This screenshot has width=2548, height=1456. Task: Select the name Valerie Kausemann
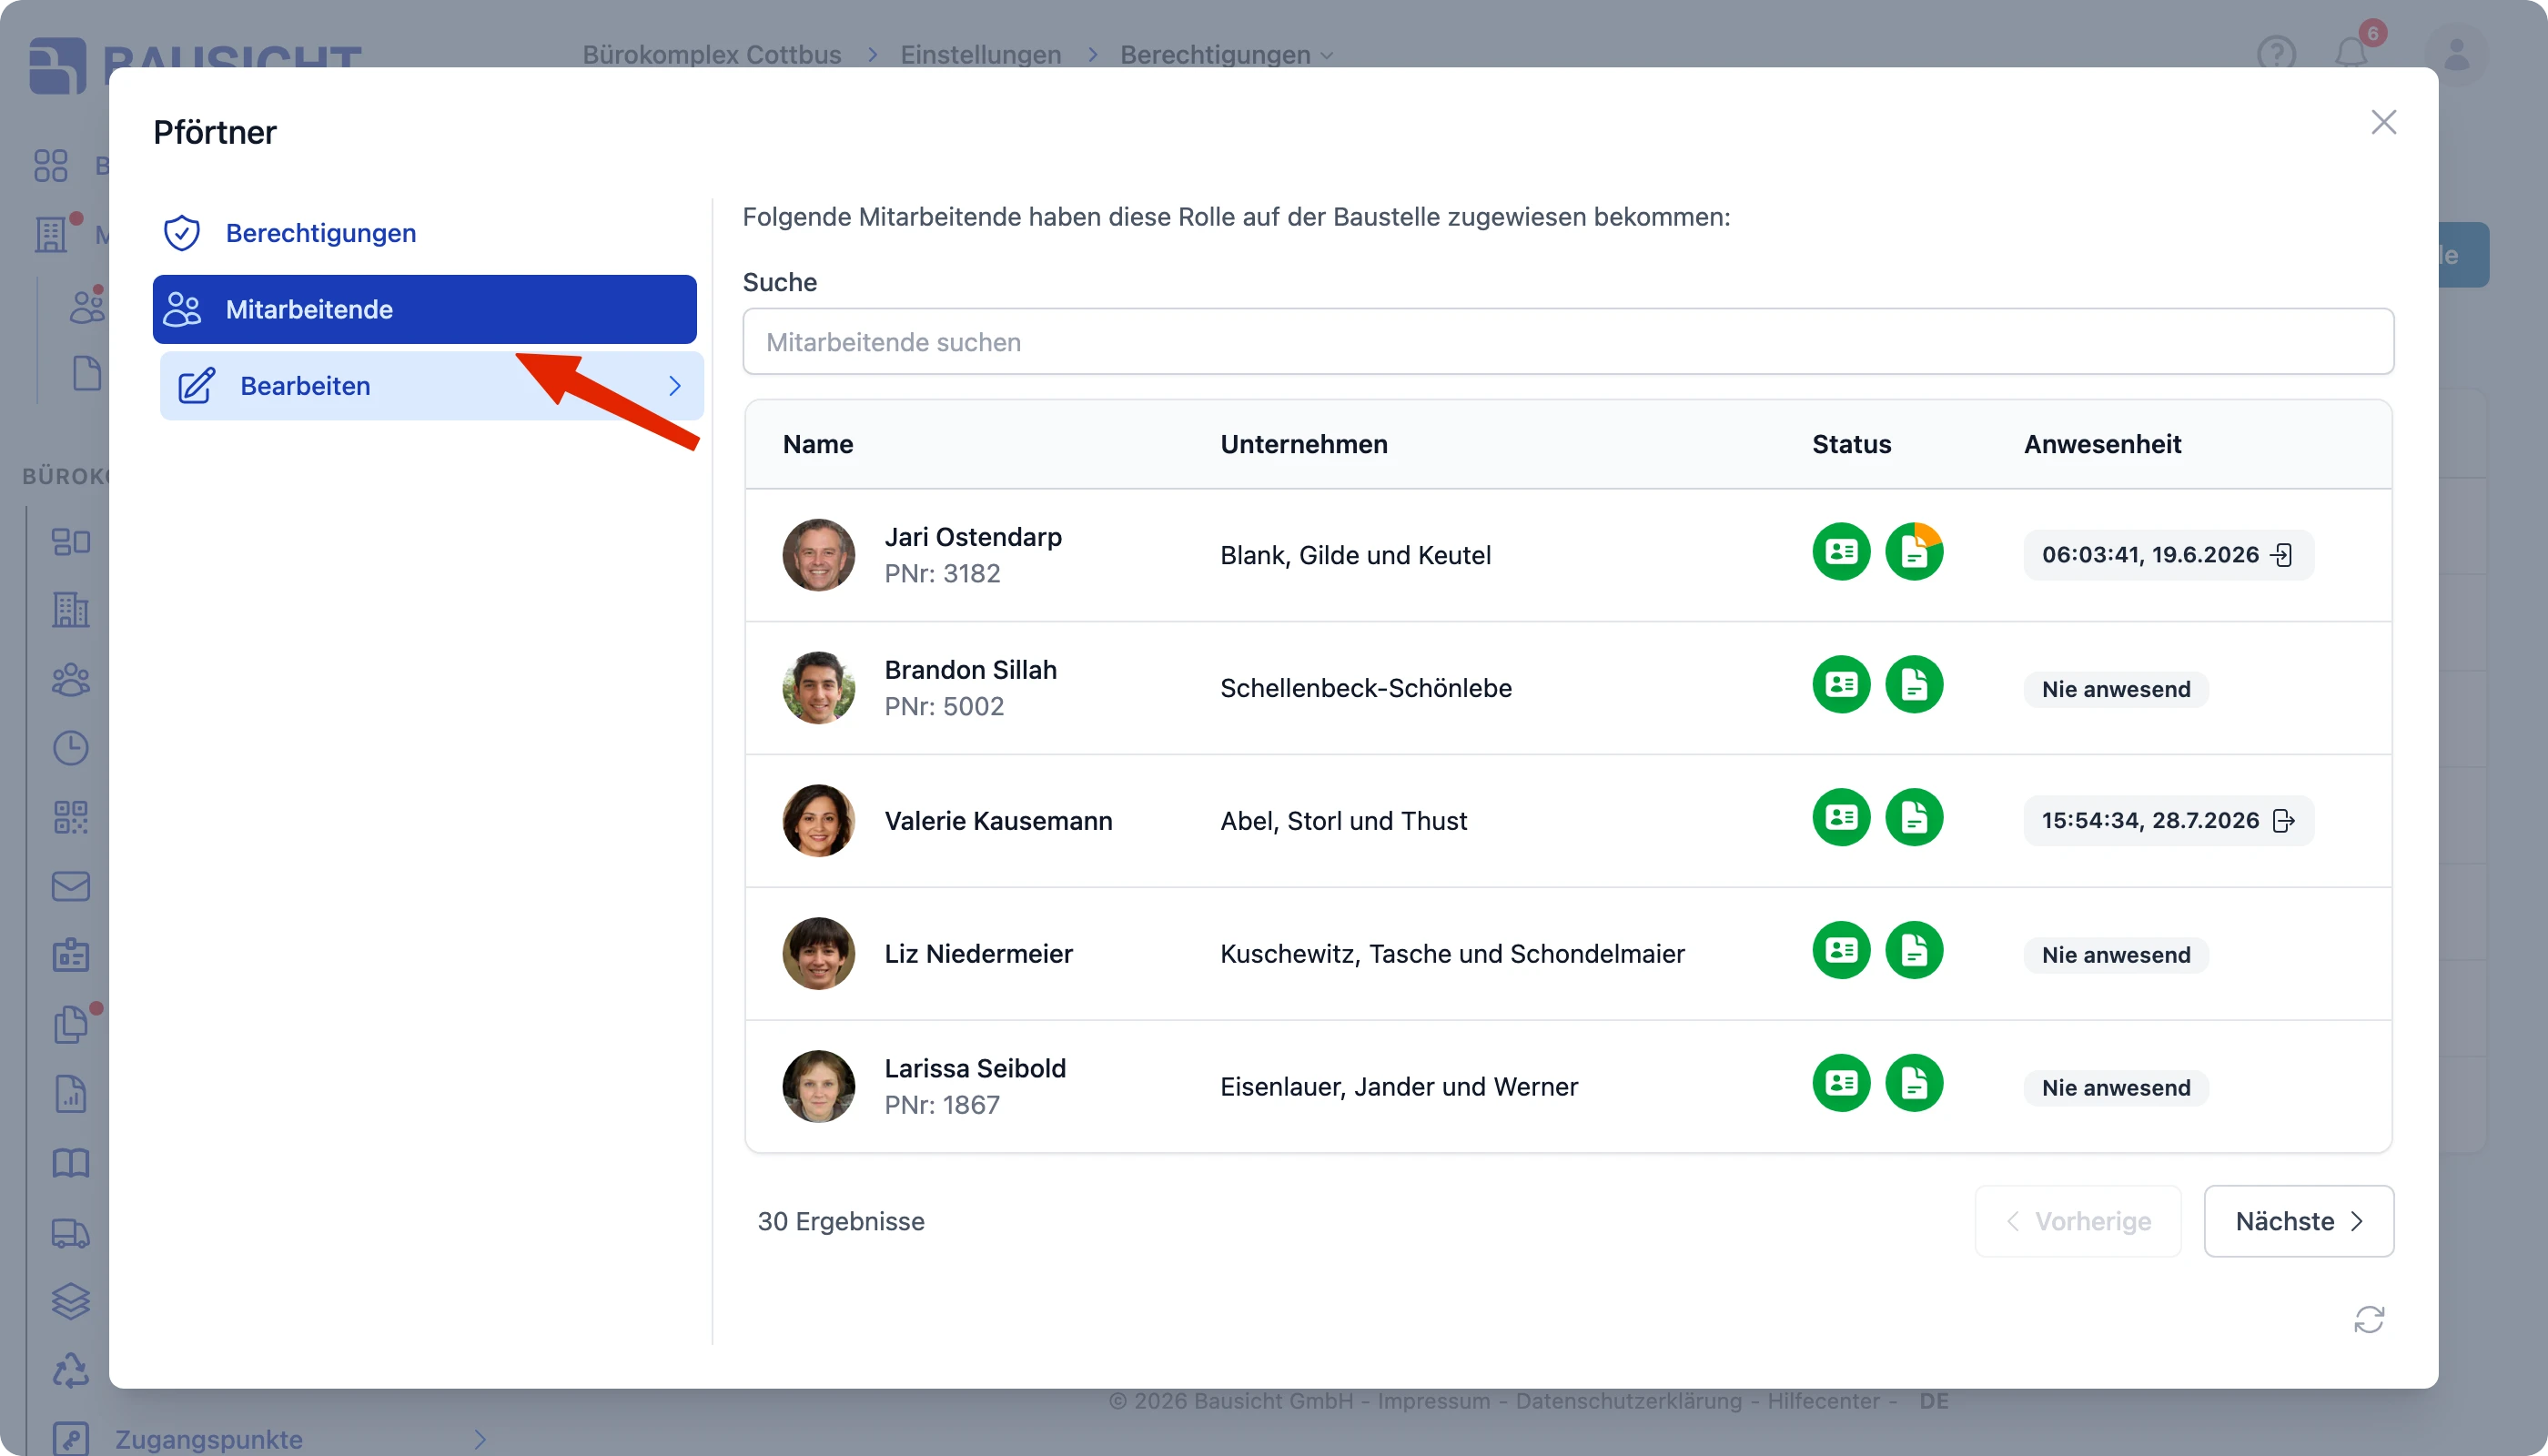coord(998,821)
